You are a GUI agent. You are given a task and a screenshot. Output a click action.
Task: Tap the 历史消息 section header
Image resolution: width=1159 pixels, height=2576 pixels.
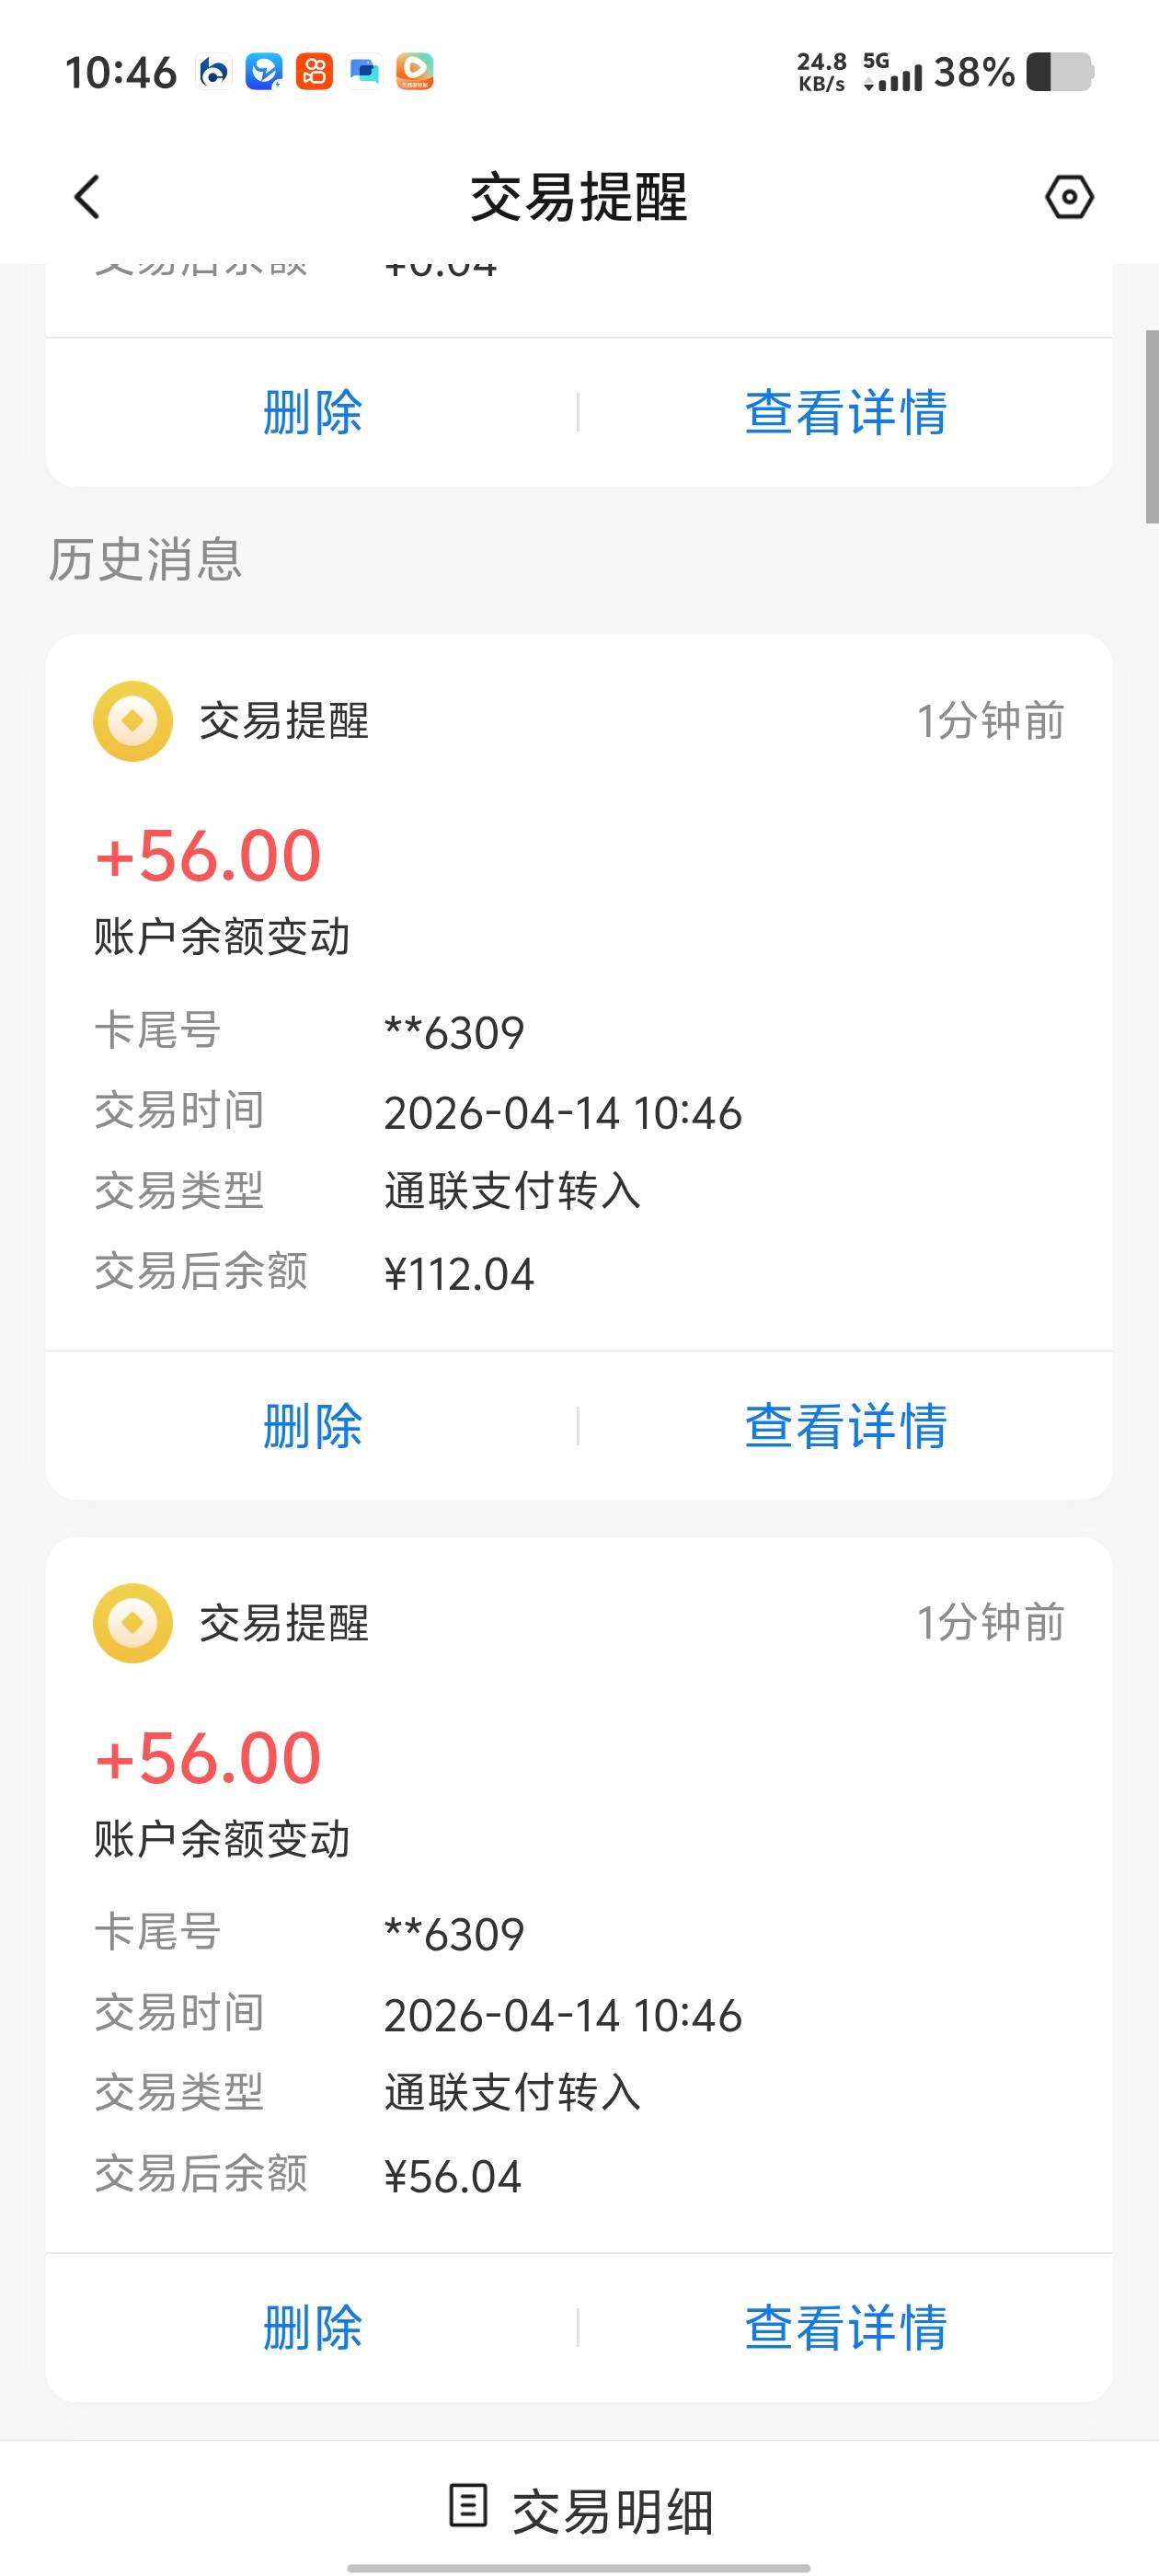pos(146,559)
